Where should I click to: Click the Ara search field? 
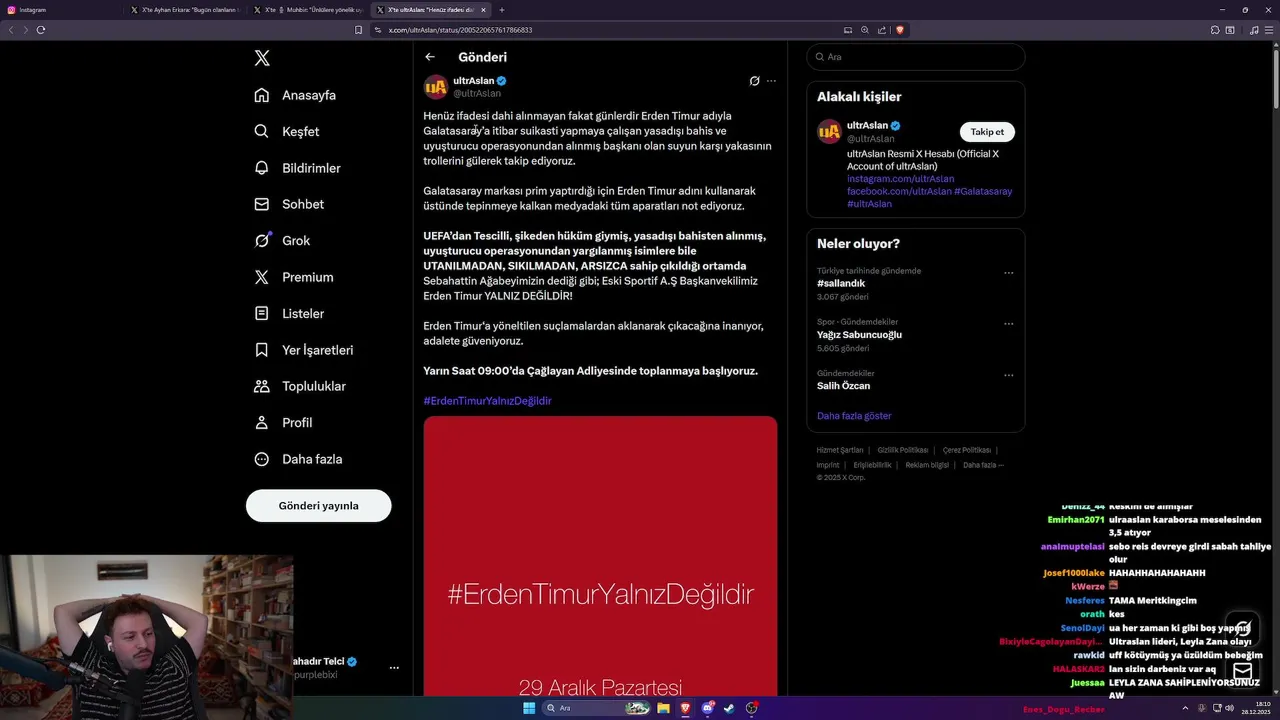[915, 57]
